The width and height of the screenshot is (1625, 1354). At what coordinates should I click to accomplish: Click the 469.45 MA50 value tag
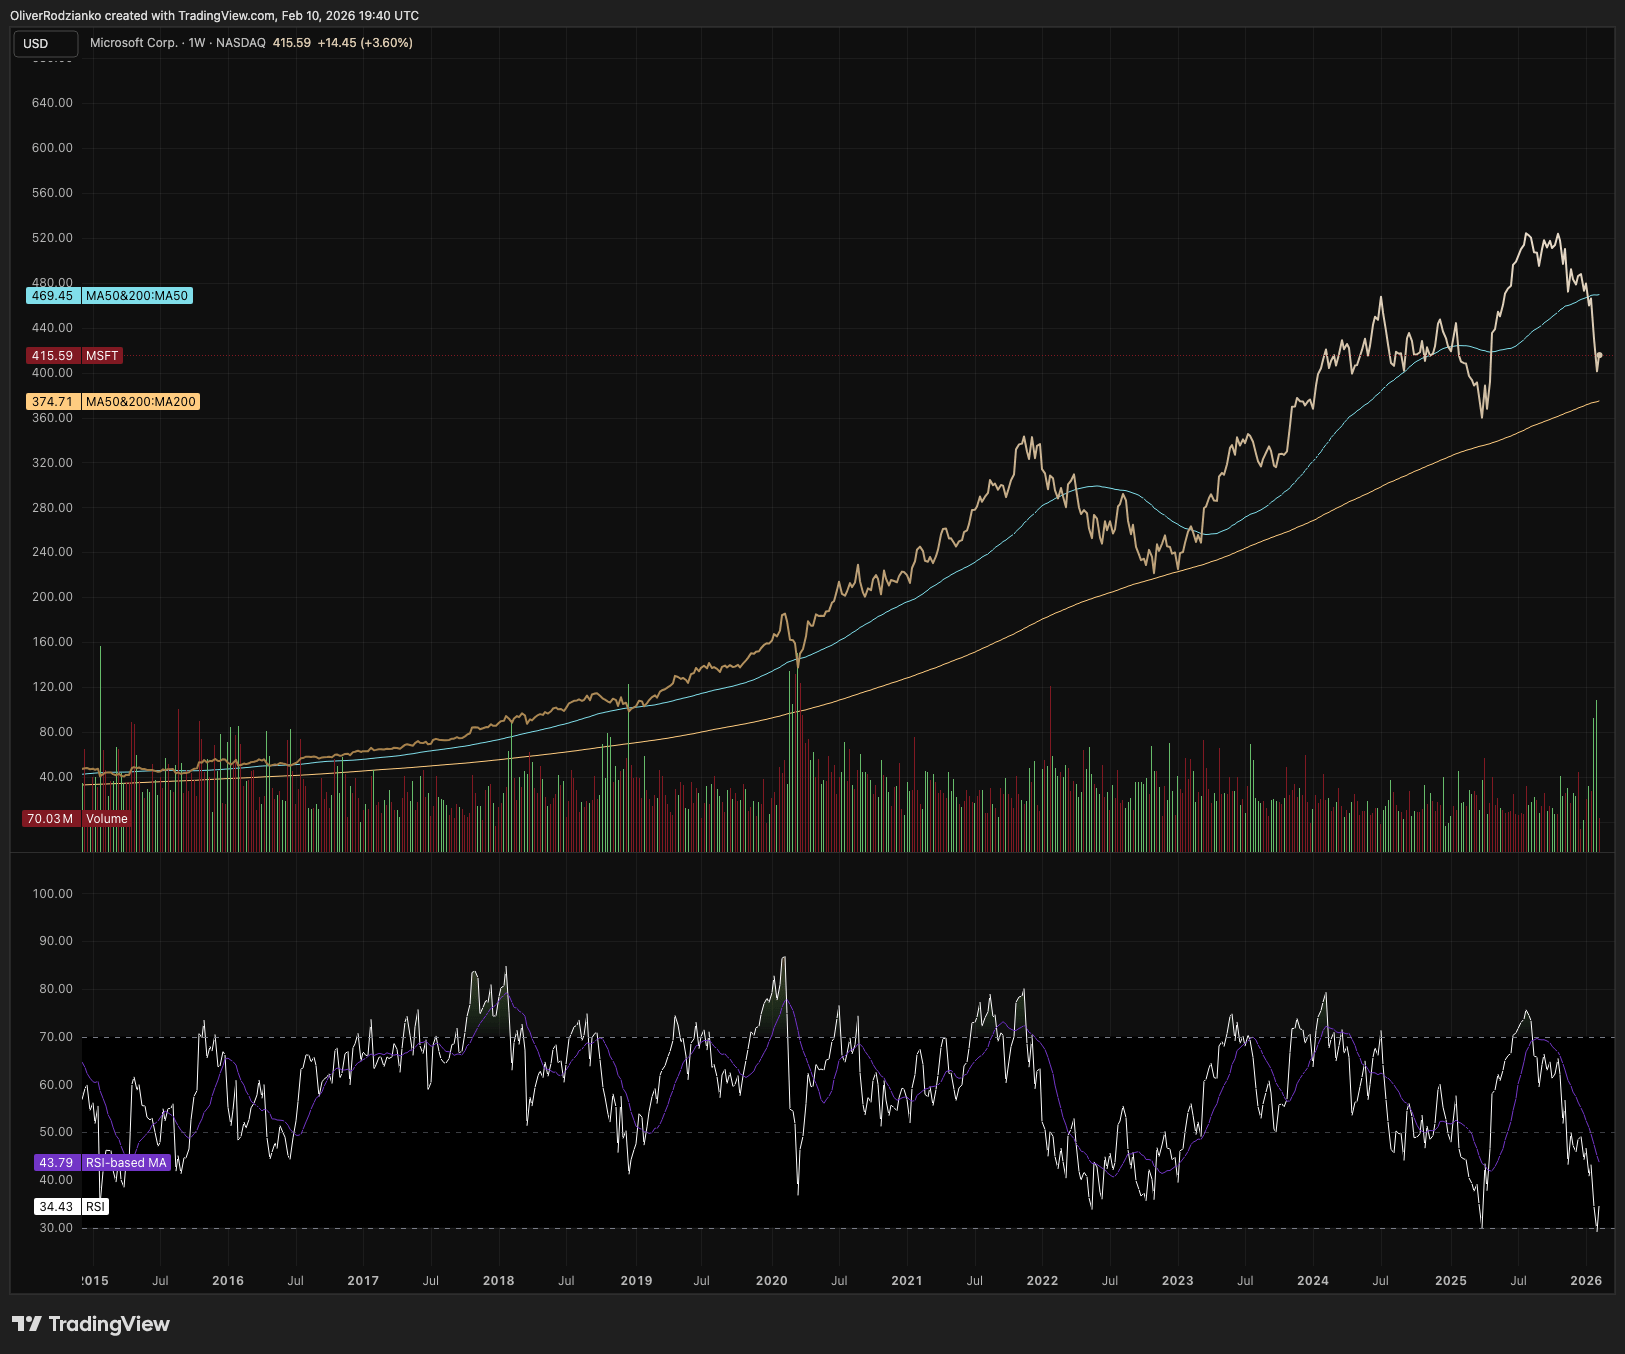pos(53,296)
